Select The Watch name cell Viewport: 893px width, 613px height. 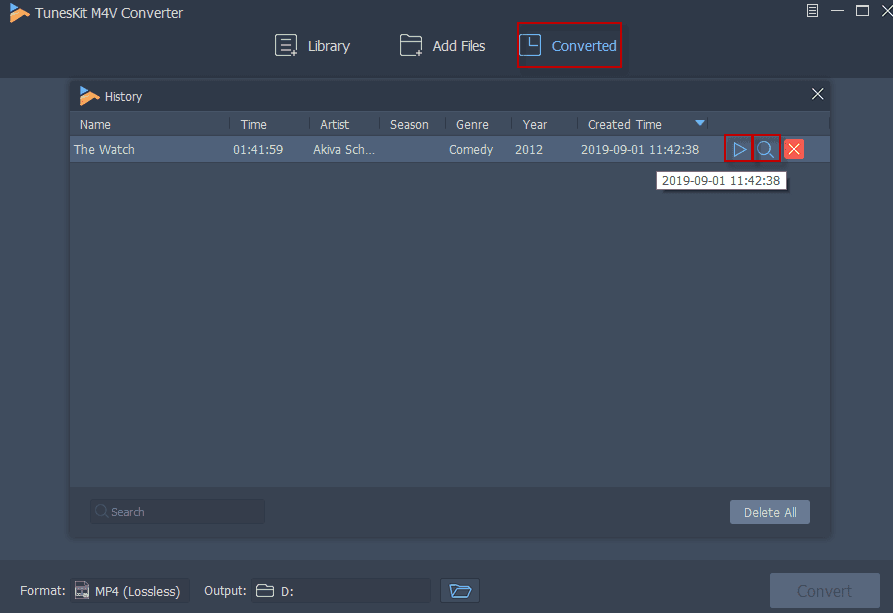click(x=104, y=149)
